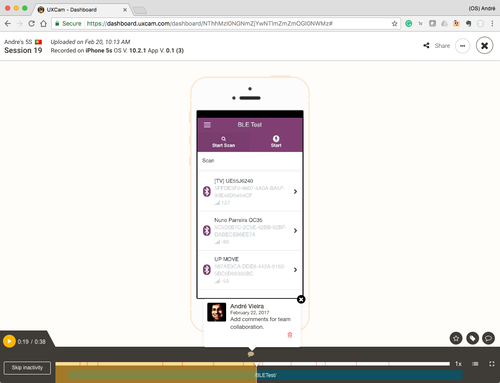Viewport: 500px width, 383px height.
Task: Reload the browser page
Action: 31,24
